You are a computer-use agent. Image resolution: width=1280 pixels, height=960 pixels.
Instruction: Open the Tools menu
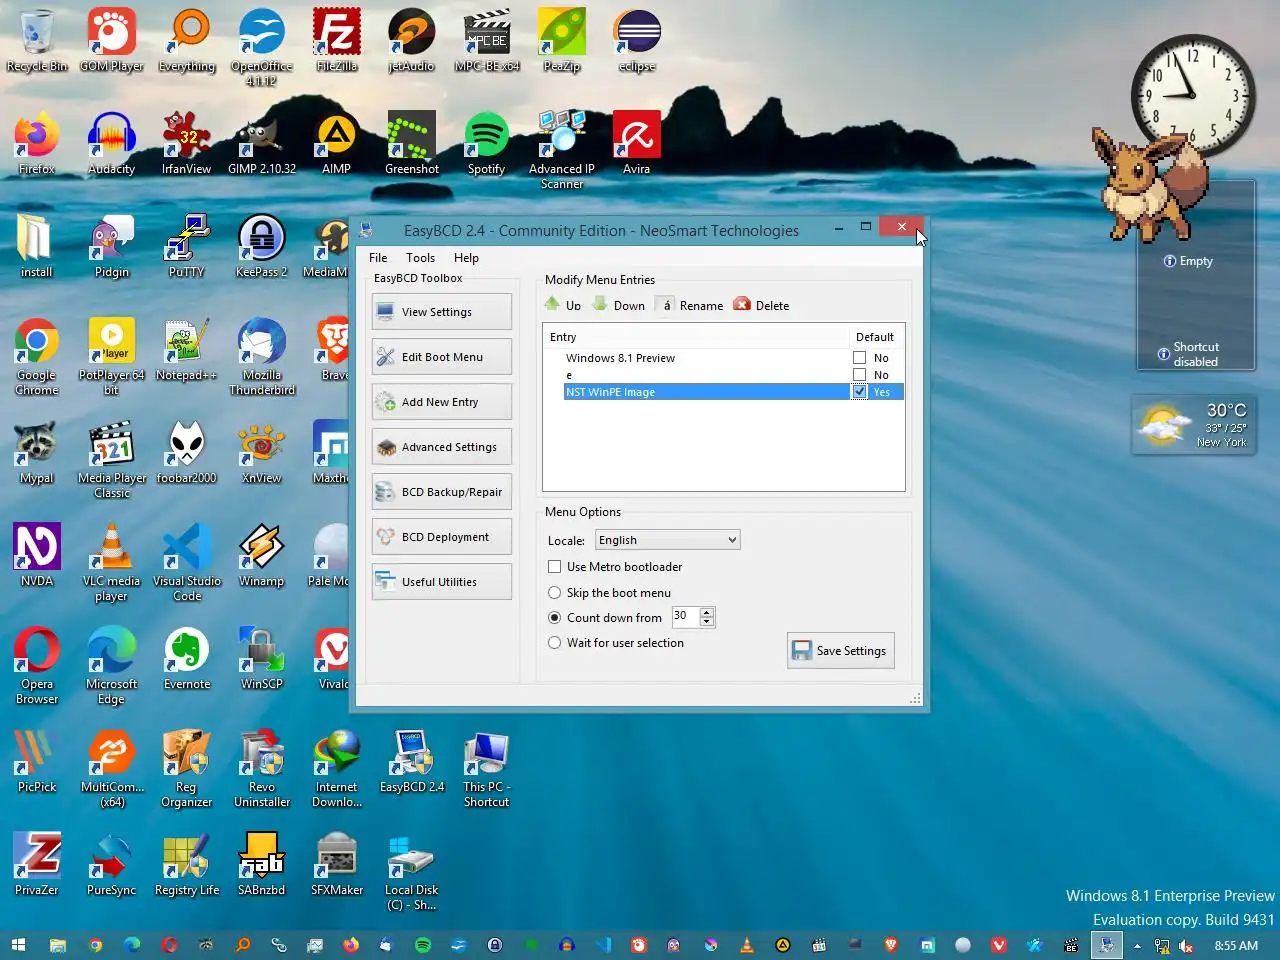420,258
